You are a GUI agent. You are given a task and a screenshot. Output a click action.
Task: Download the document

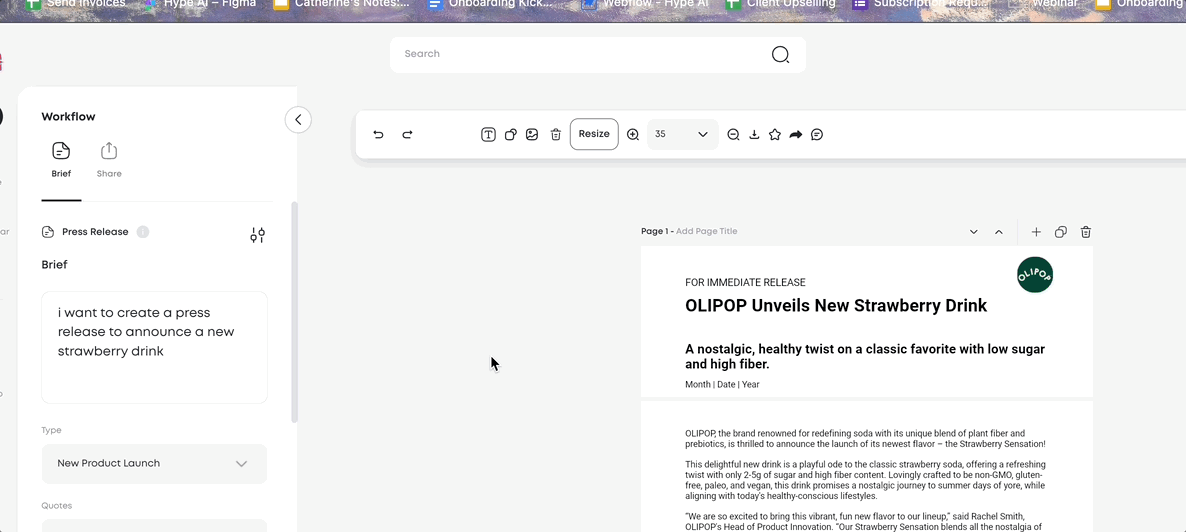coord(754,135)
